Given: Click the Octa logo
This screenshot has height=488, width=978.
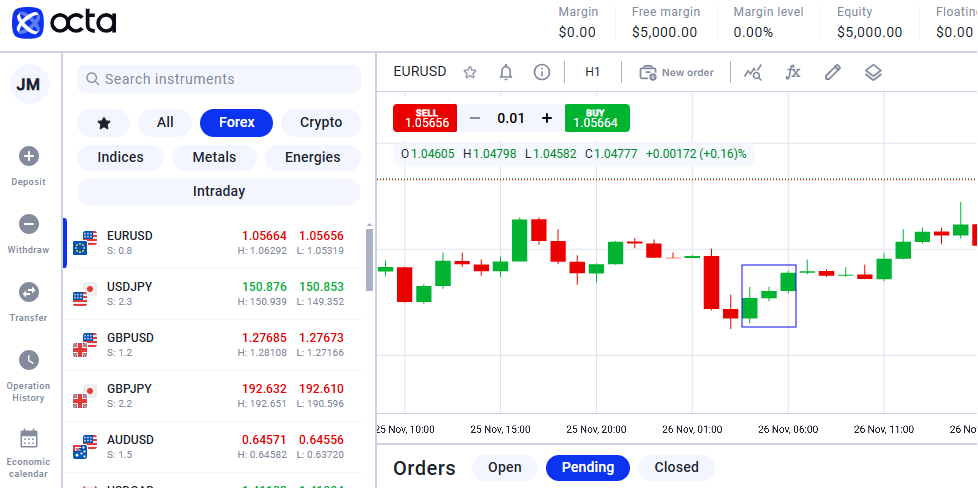Looking at the screenshot, I should point(64,23).
